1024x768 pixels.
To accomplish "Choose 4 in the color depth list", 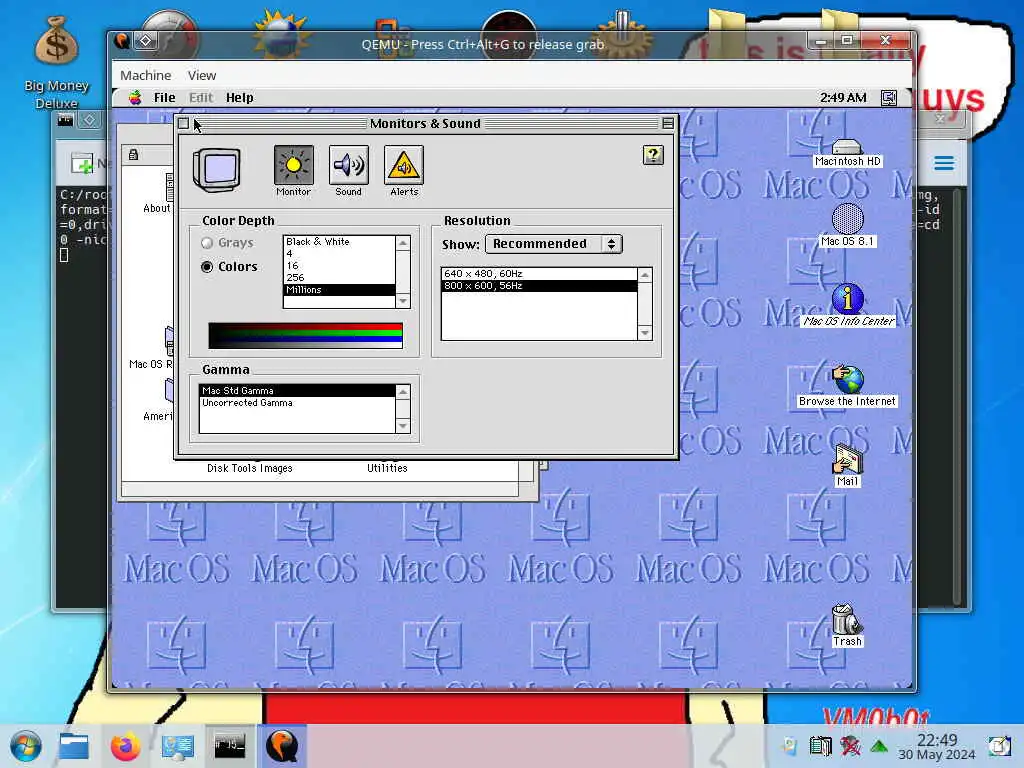I will click(x=339, y=253).
